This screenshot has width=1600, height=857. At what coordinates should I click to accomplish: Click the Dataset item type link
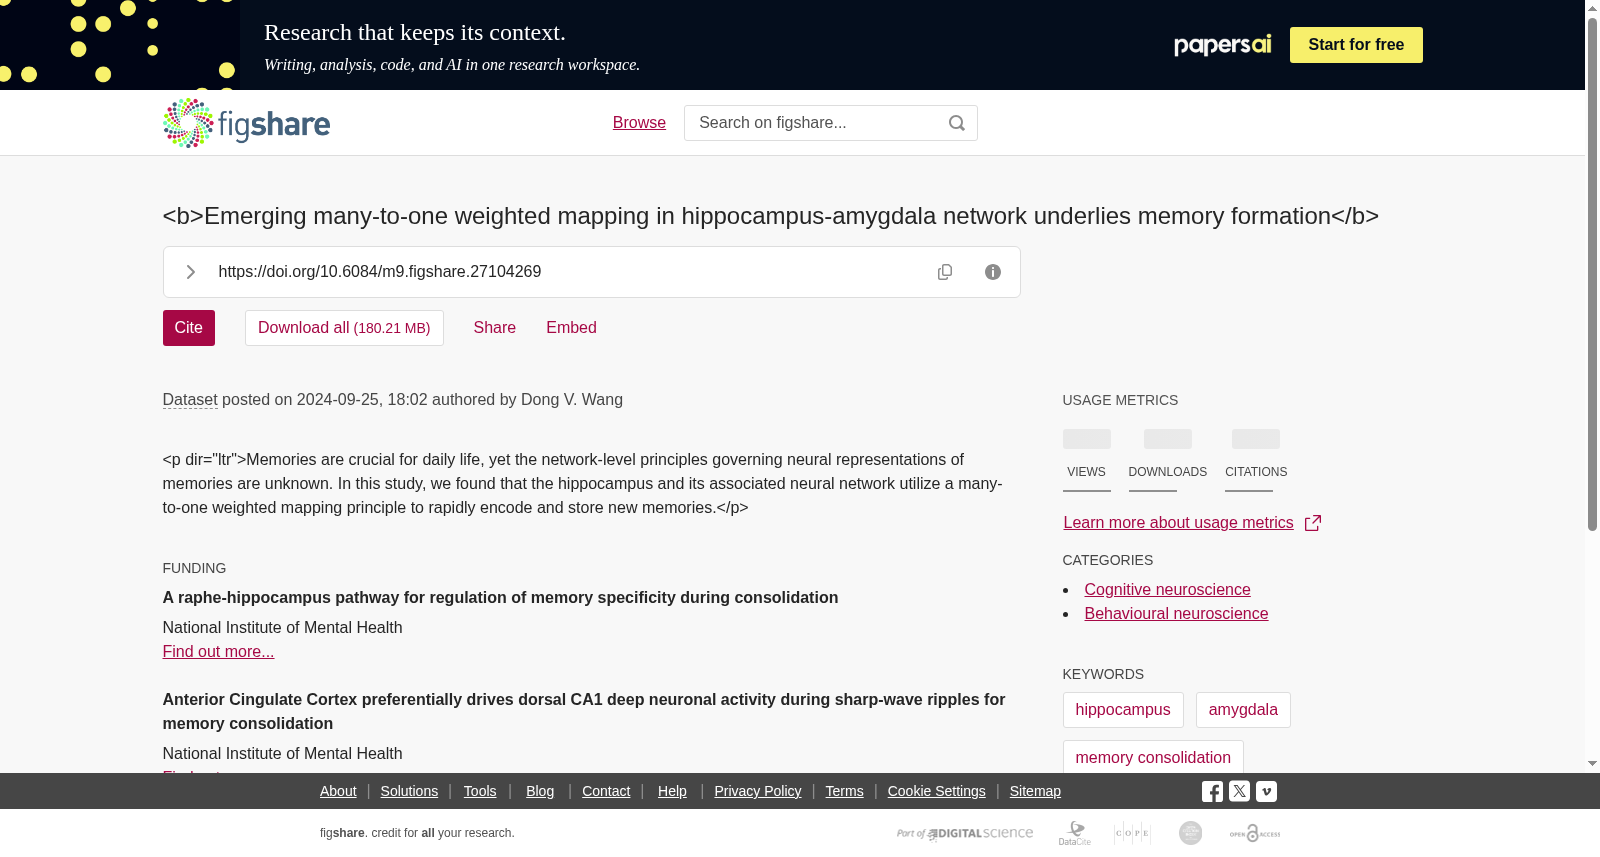[x=190, y=400]
